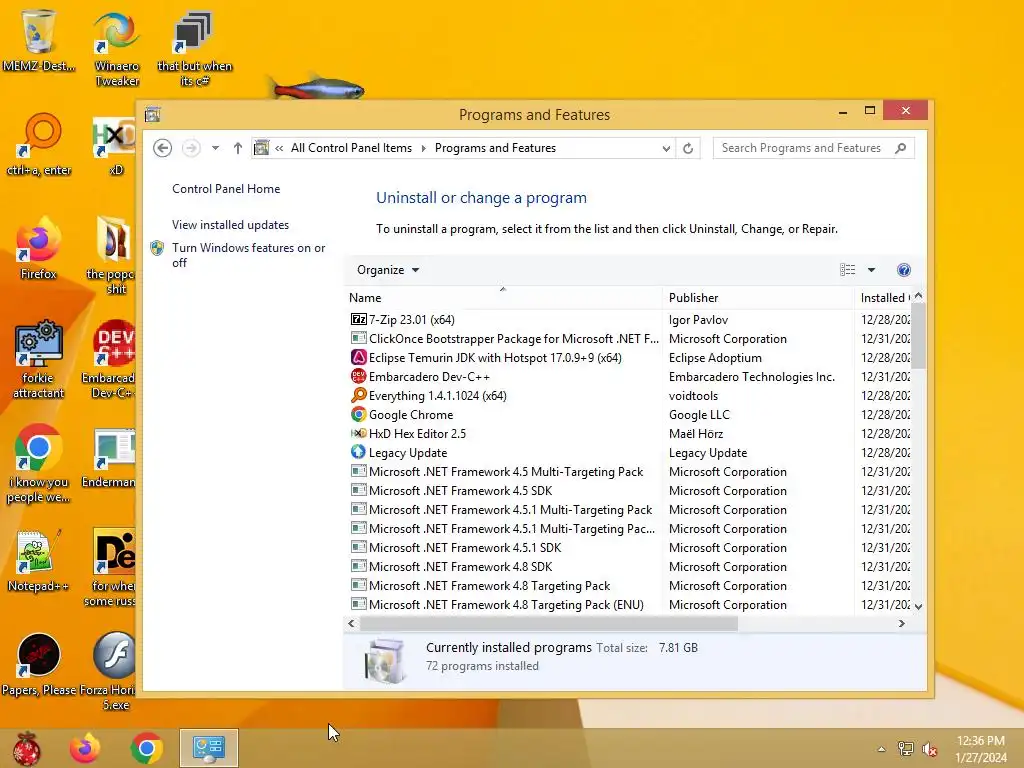Click the Winaero Tweaker desktop icon
This screenshot has height=768, width=1024.
pyautogui.click(x=116, y=49)
